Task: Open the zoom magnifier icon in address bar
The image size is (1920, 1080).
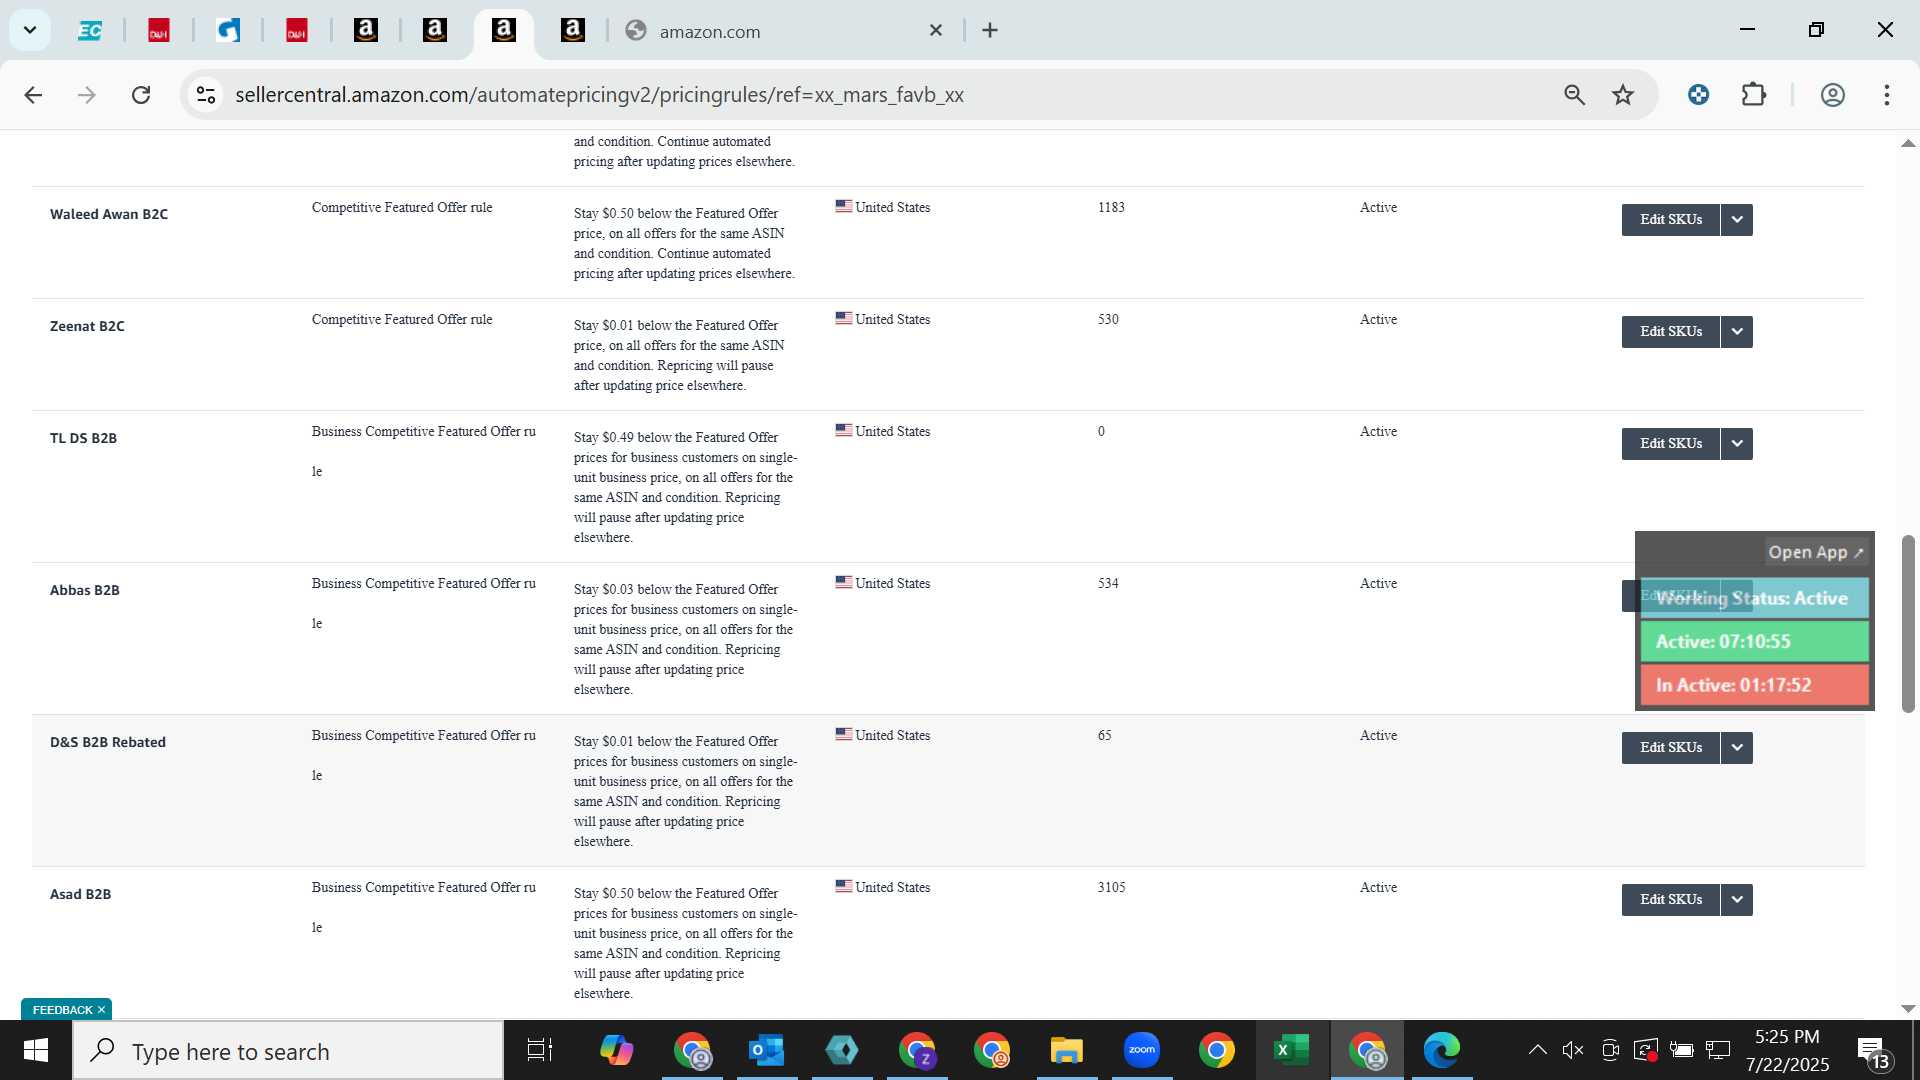Action: click(1574, 95)
